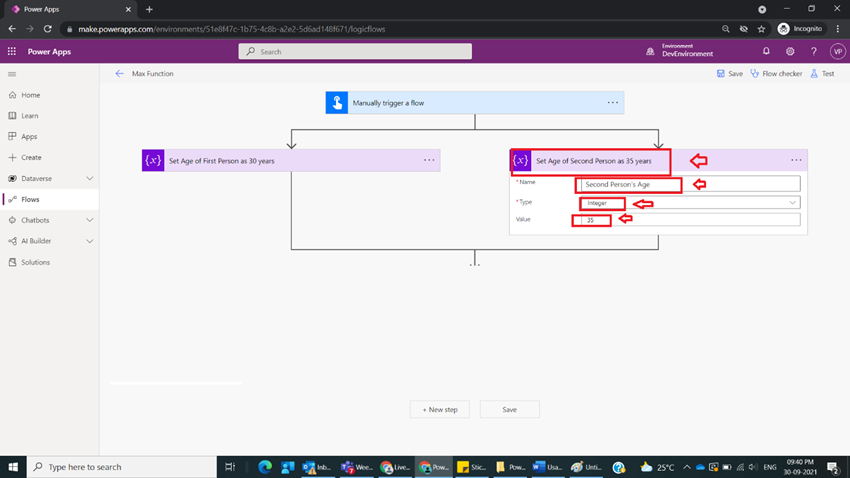This screenshot has height=478, width=850.
Task: Click the Power Apps search box
Action: coord(355,51)
